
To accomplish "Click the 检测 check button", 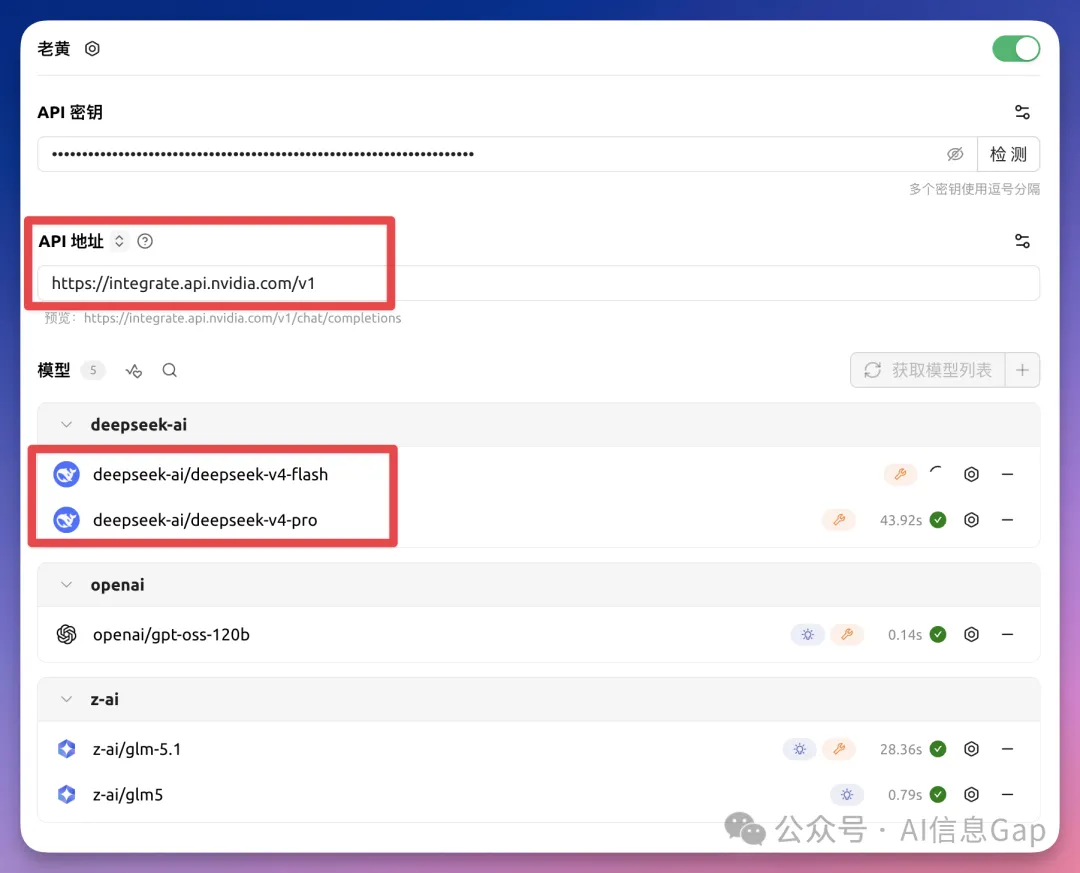I will (1008, 154).
